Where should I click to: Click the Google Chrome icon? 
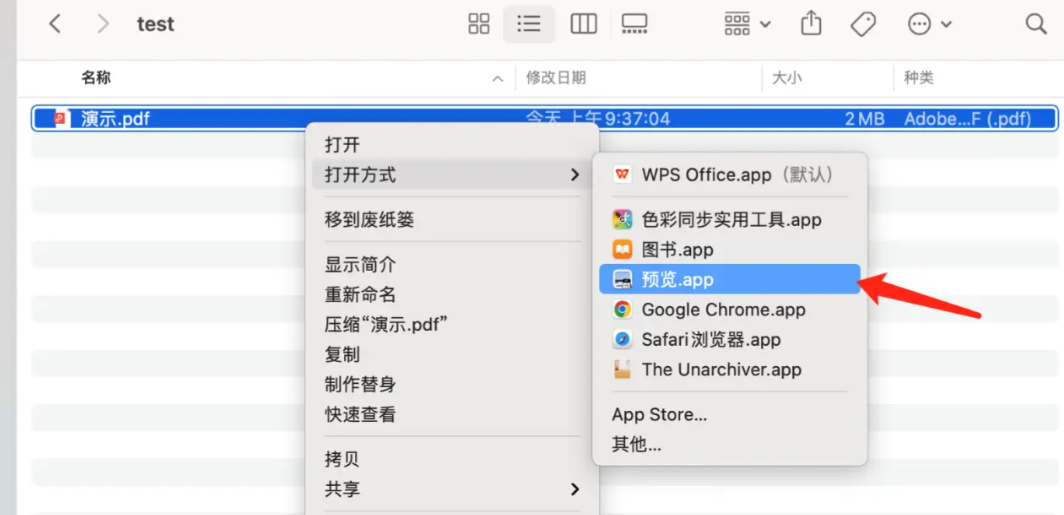pyautogui.click(x=622, y=309)
